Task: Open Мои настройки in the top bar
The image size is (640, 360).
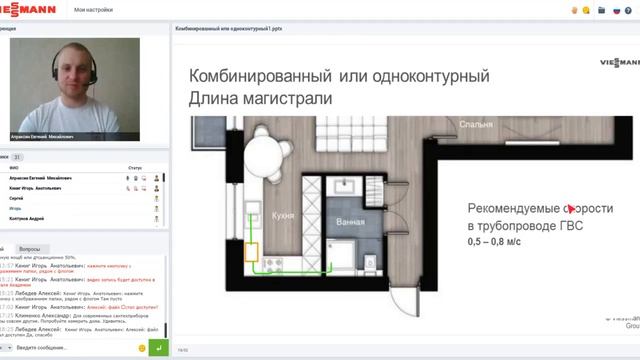Action: (93, 10)
